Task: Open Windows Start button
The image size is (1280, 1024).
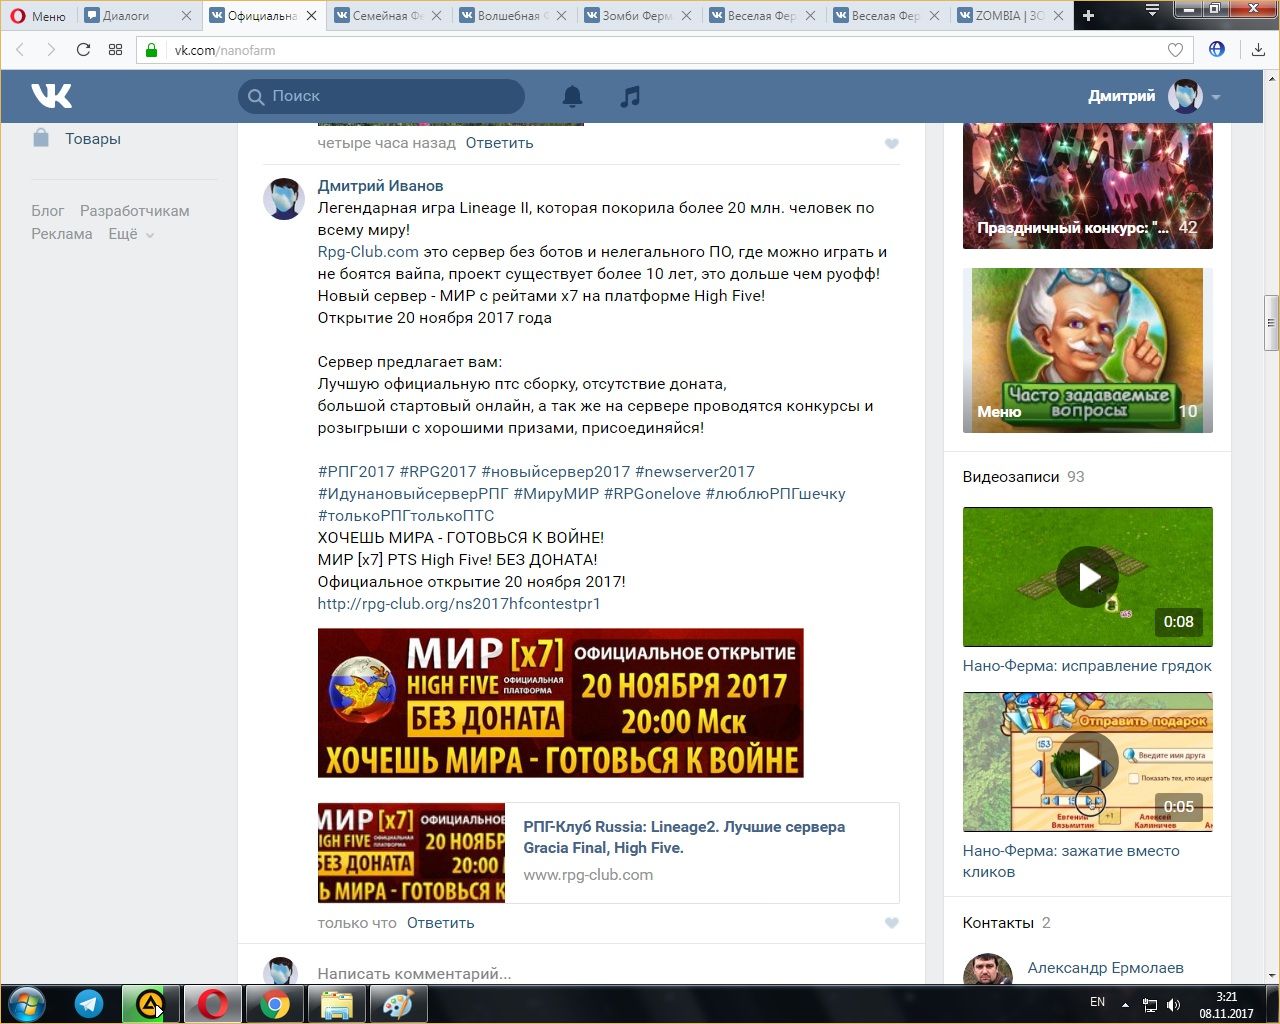Action: tap(27, 1003)
